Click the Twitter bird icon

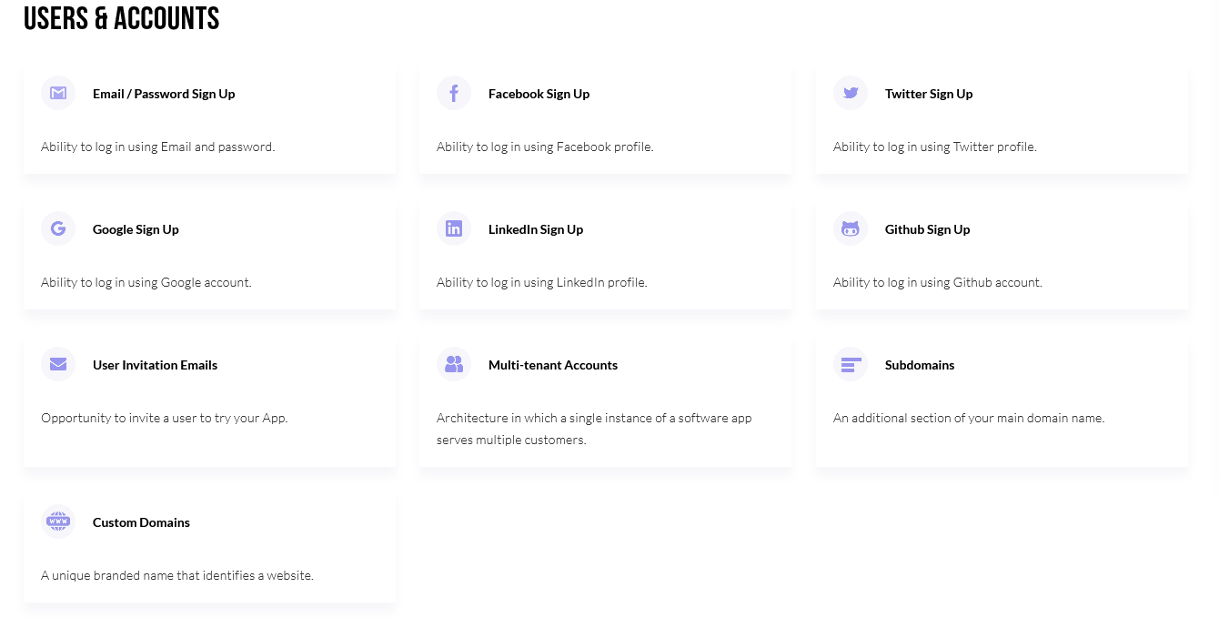point(850,93)
